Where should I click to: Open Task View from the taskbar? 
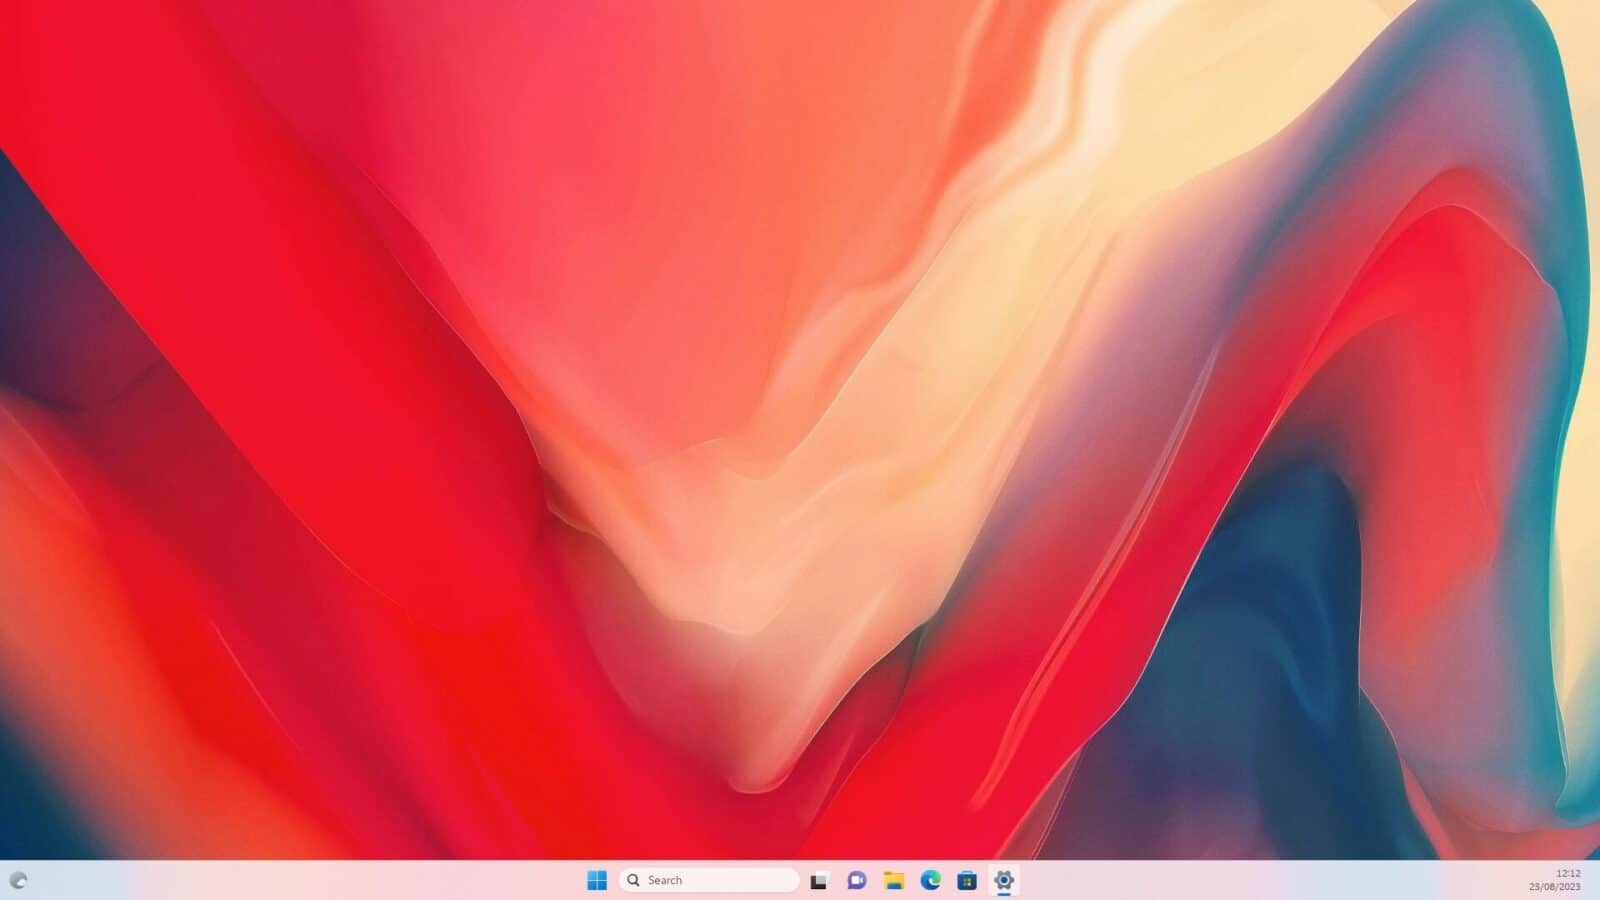tap(819, 880)
